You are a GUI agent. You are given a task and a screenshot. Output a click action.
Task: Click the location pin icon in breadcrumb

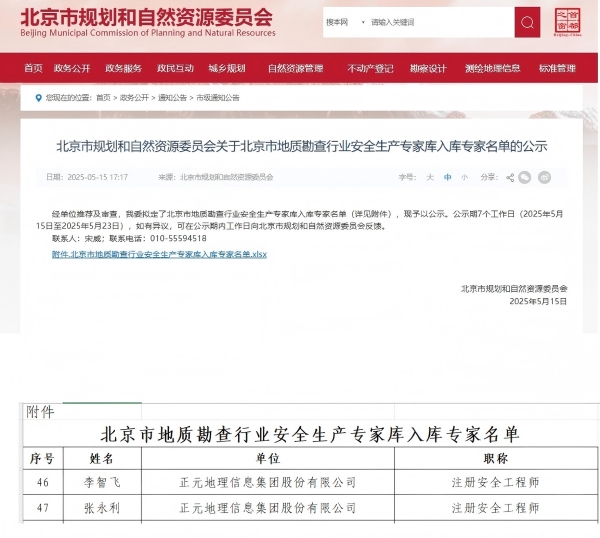(39, 98)
